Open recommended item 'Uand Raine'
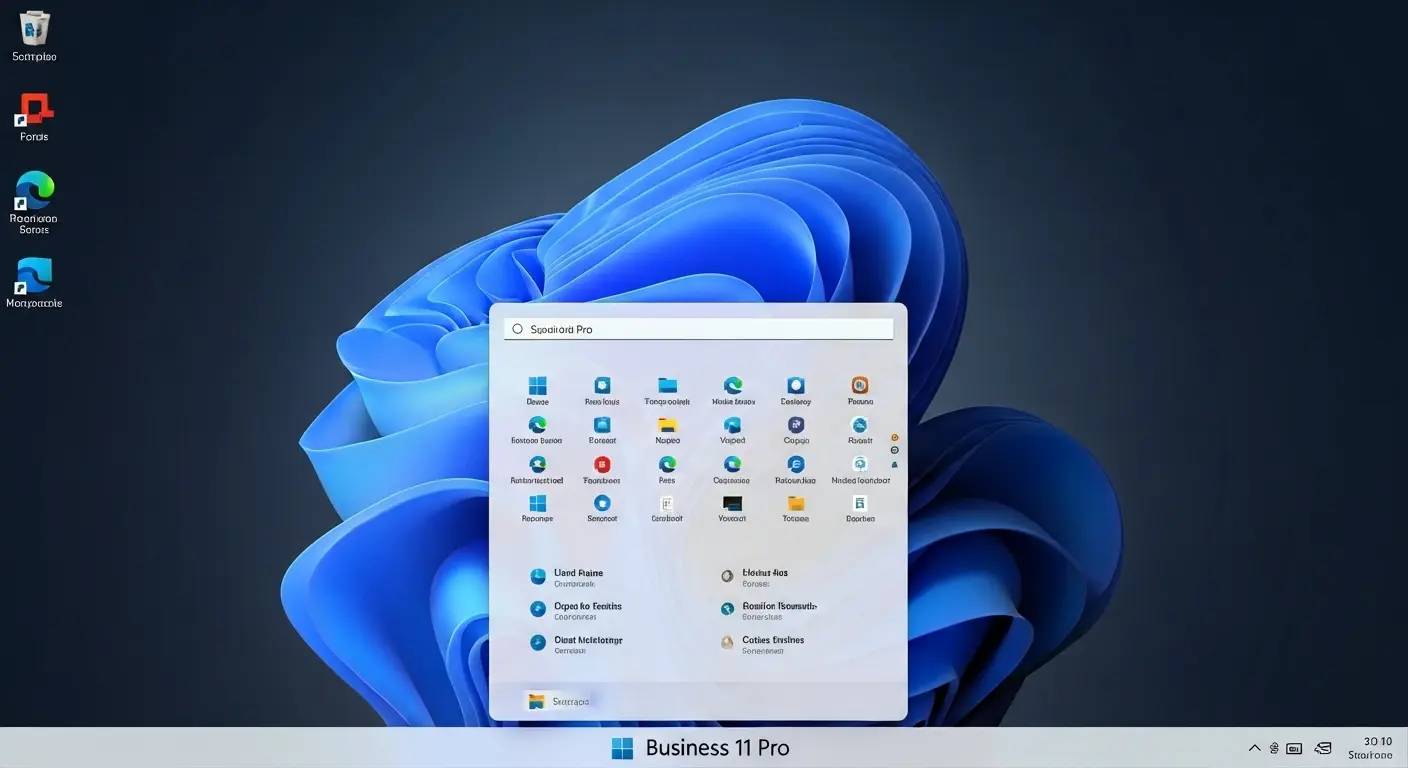1408x768 pixels. (567, 577)
